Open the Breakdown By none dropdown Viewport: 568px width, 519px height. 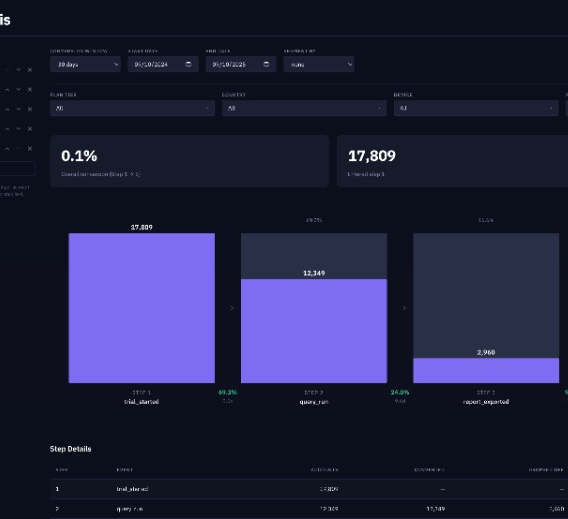click(319, 64)
